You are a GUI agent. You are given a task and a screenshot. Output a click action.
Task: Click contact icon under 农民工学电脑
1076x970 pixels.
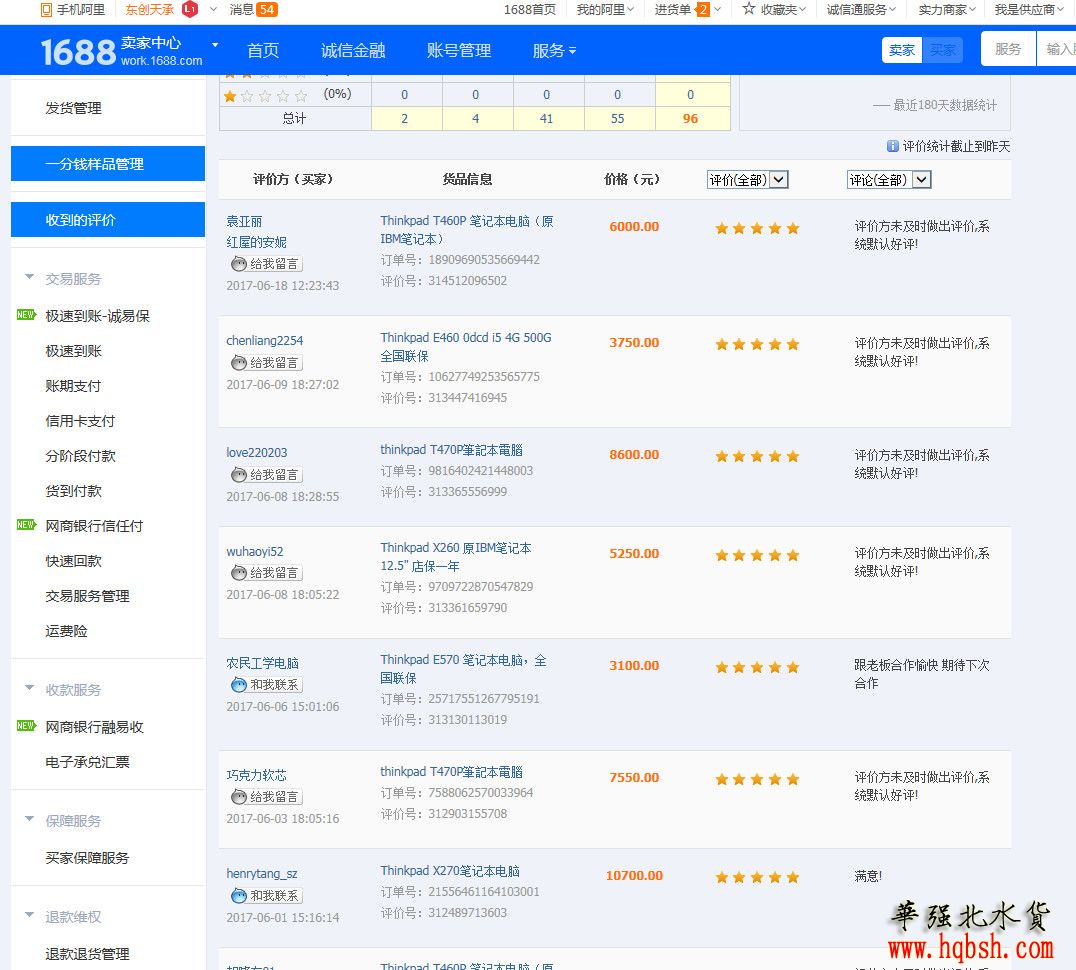point(239,684)
